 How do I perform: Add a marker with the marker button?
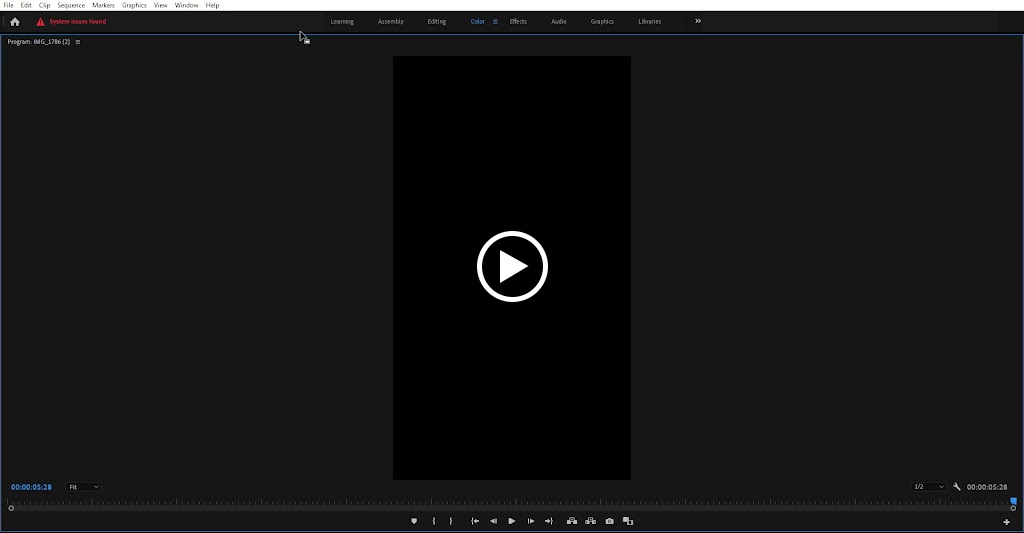[x=414, y=521]
